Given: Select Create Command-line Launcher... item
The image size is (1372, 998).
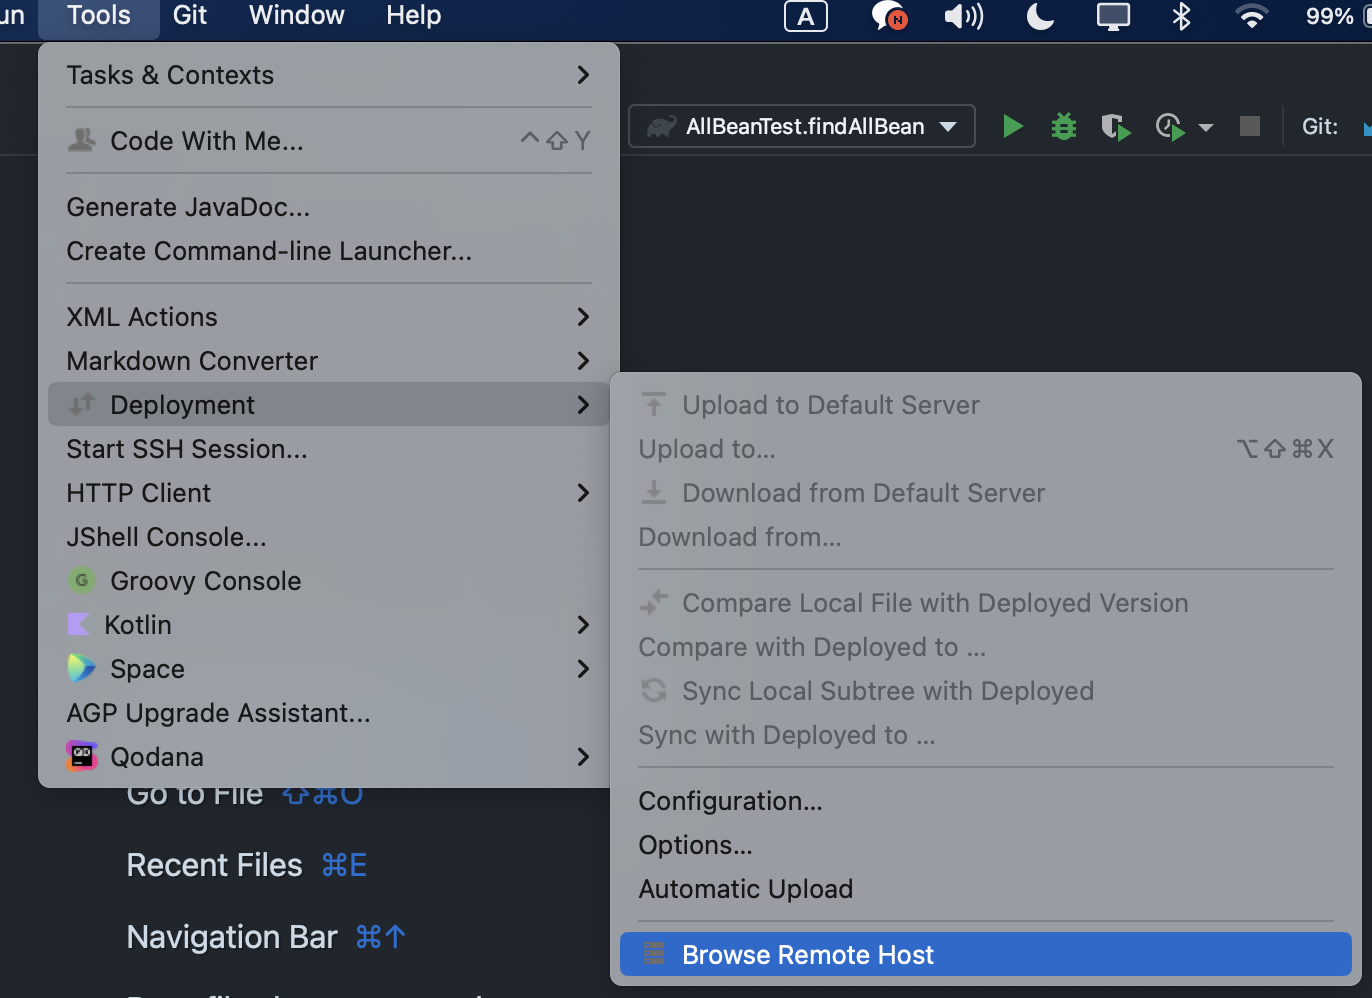Looking at the screenshot, I should pyautogui.click(x=329, y=251).
